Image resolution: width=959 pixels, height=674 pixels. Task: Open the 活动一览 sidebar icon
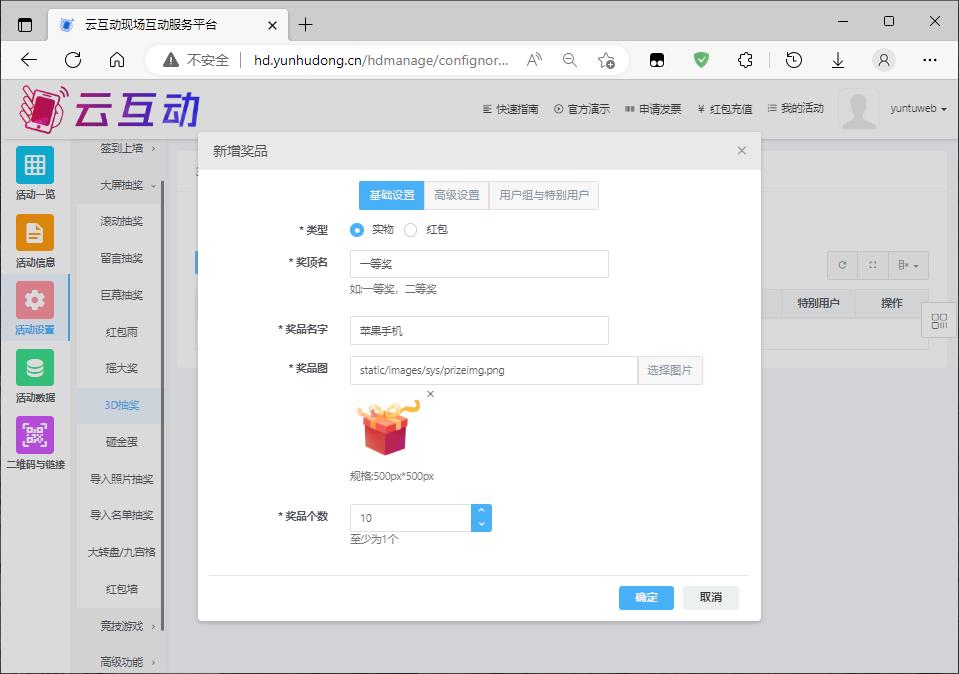point(35,165)
